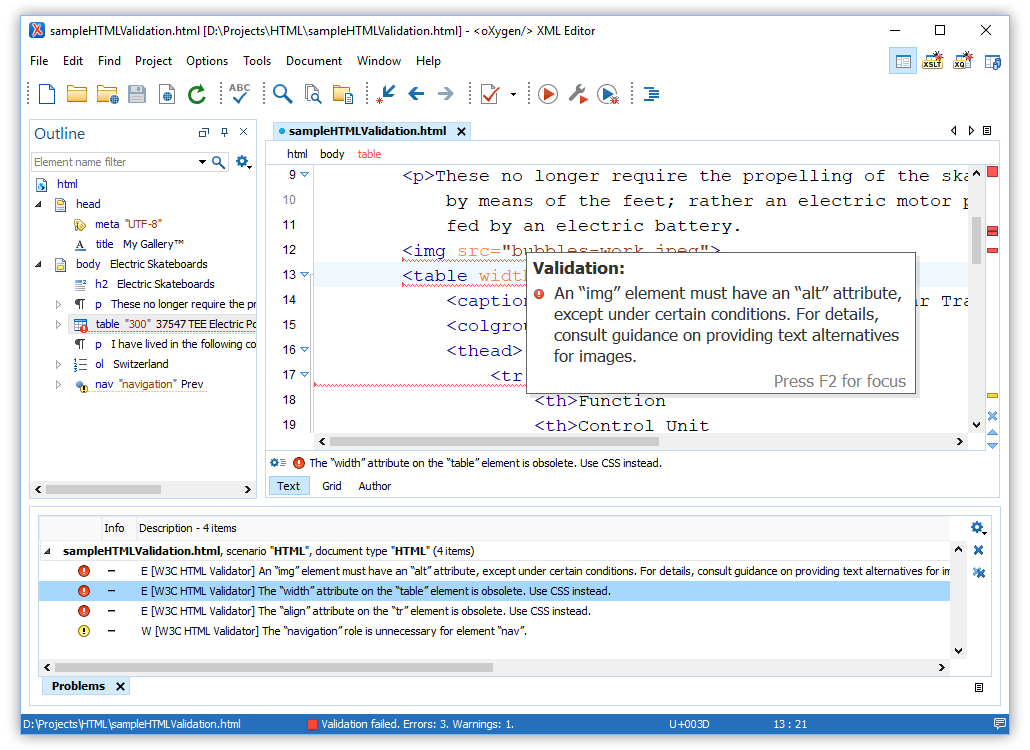Go to last modification arrow icon

(x=386, y=94)
